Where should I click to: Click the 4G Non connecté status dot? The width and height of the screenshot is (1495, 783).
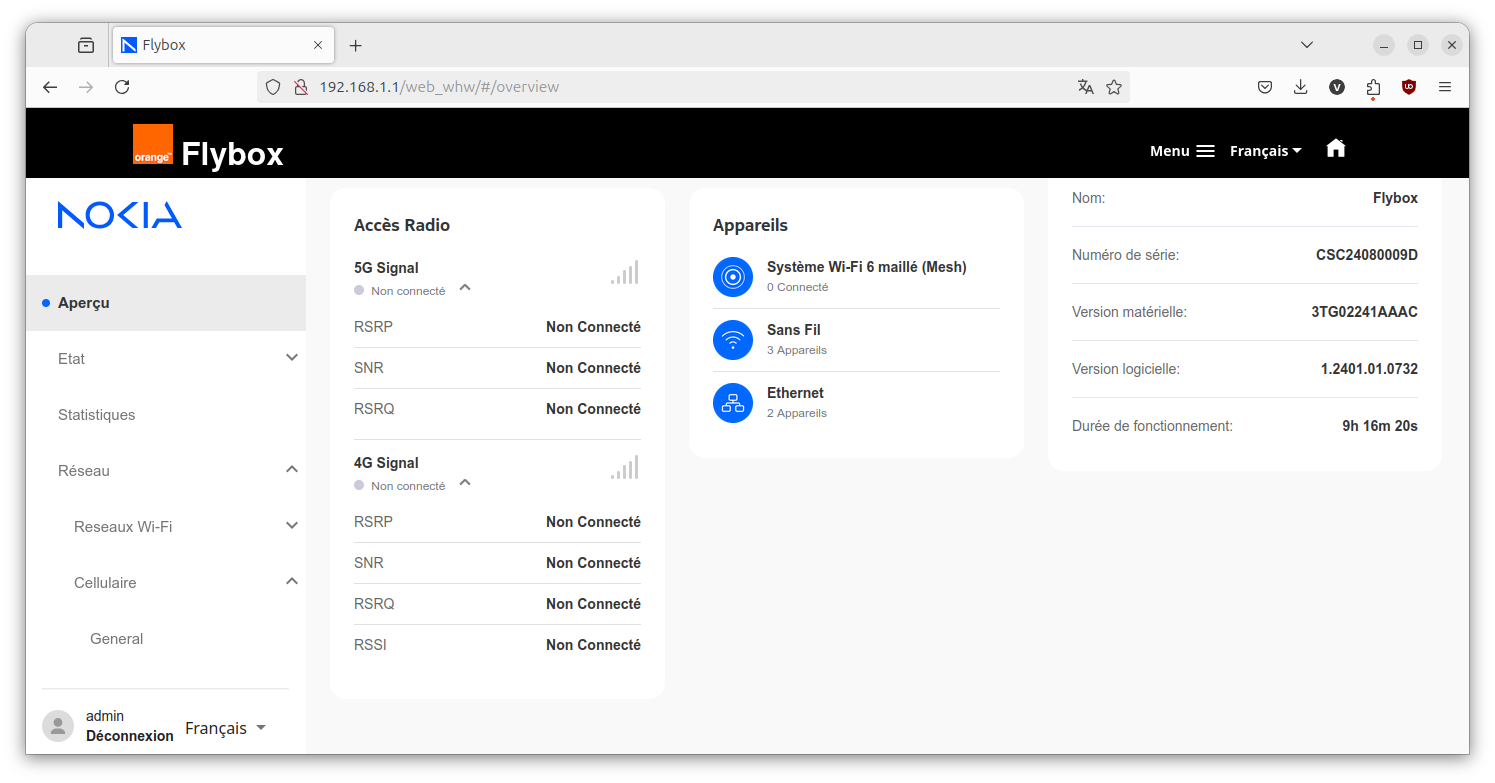pos(359,485)
